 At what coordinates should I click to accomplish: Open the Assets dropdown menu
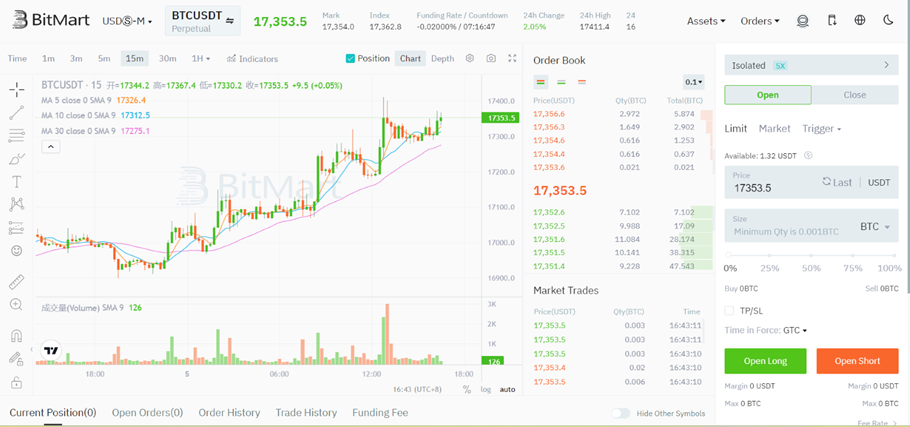click(706, 21)
